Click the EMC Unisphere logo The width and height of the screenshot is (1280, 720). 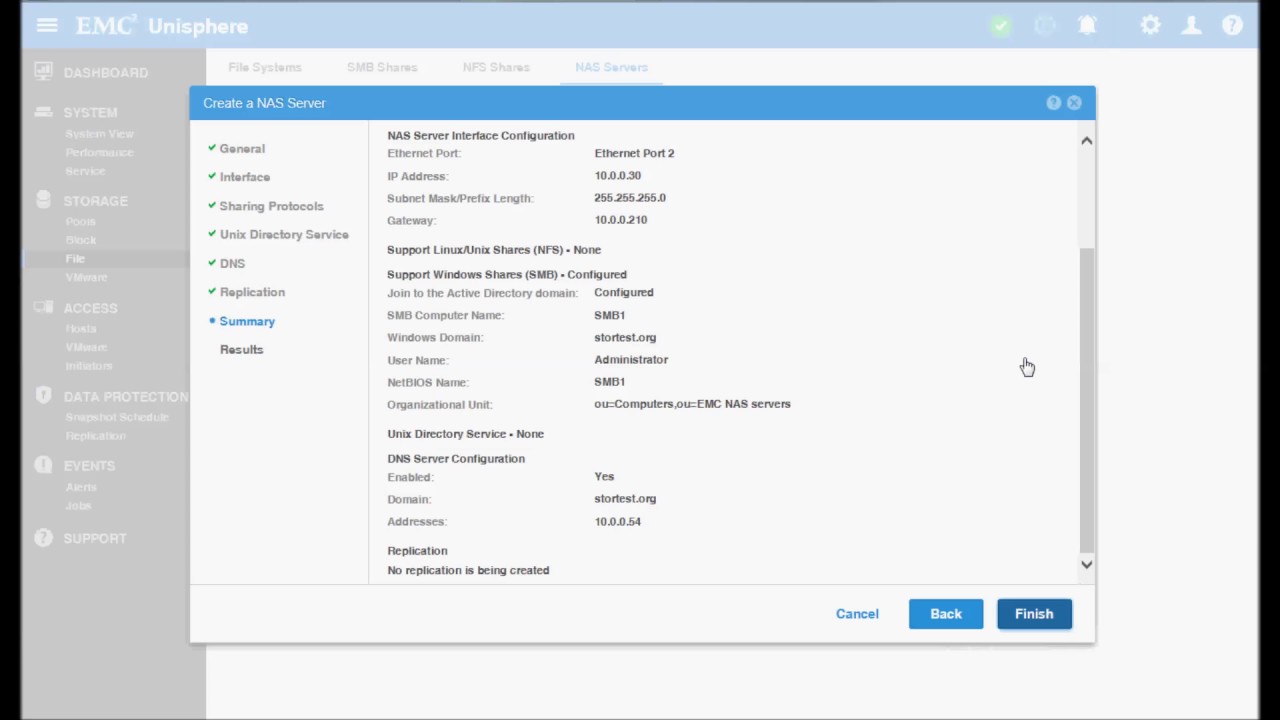tap(162, 26)
